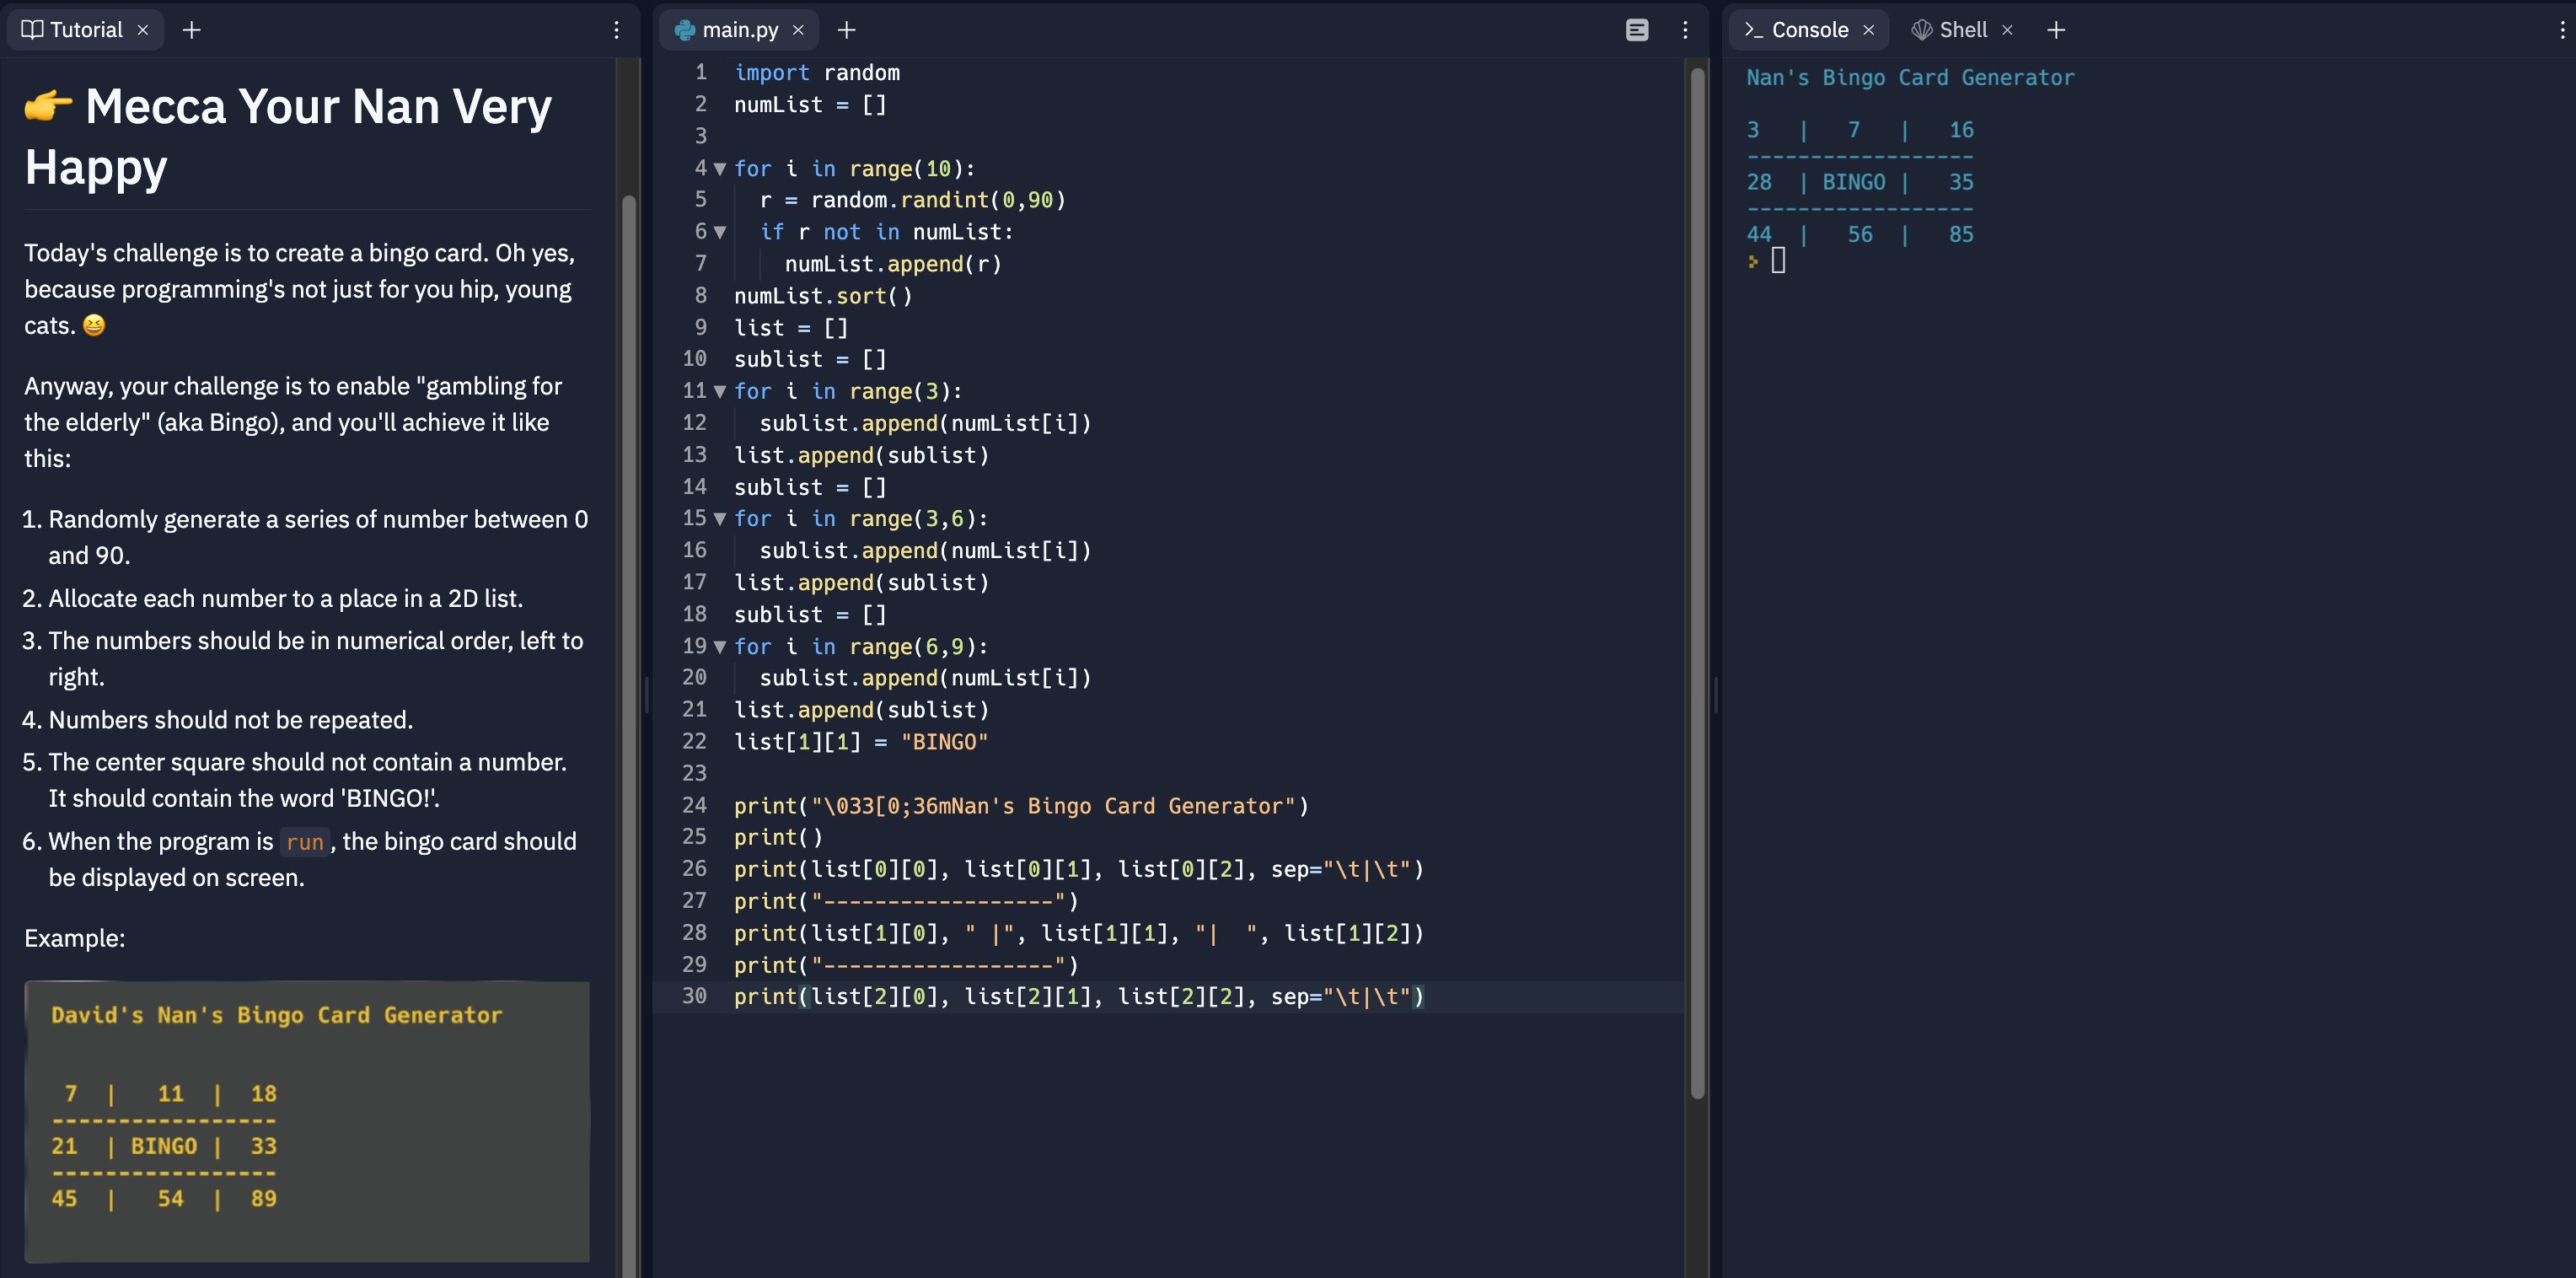Close the Console tab
The image size is (2576, 1278).
tap(1868, 30)
